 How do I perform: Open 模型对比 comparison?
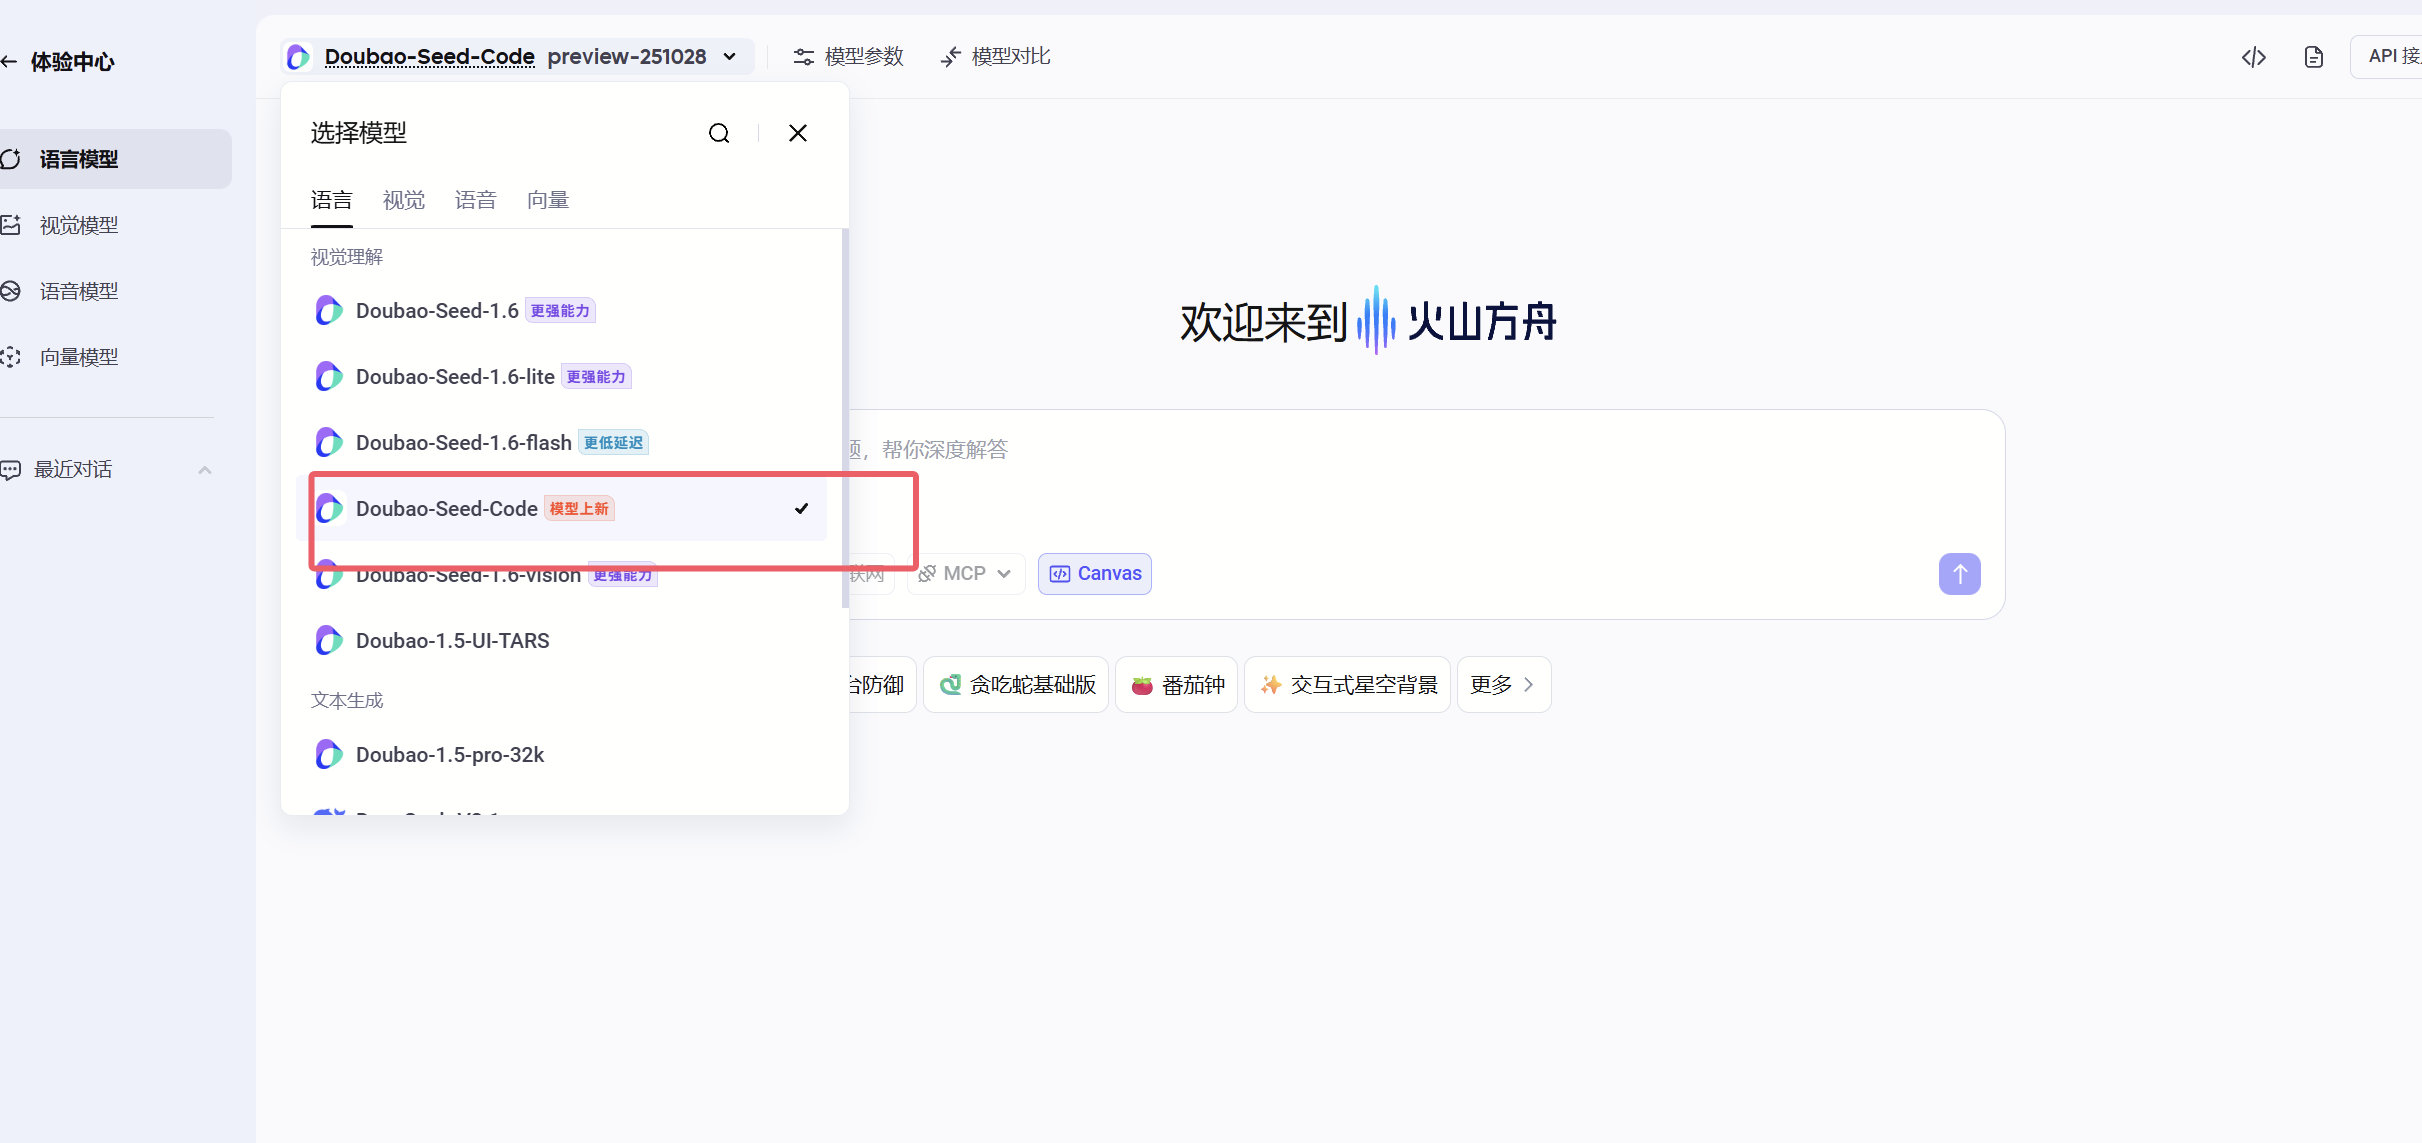(x=996, y=57)
